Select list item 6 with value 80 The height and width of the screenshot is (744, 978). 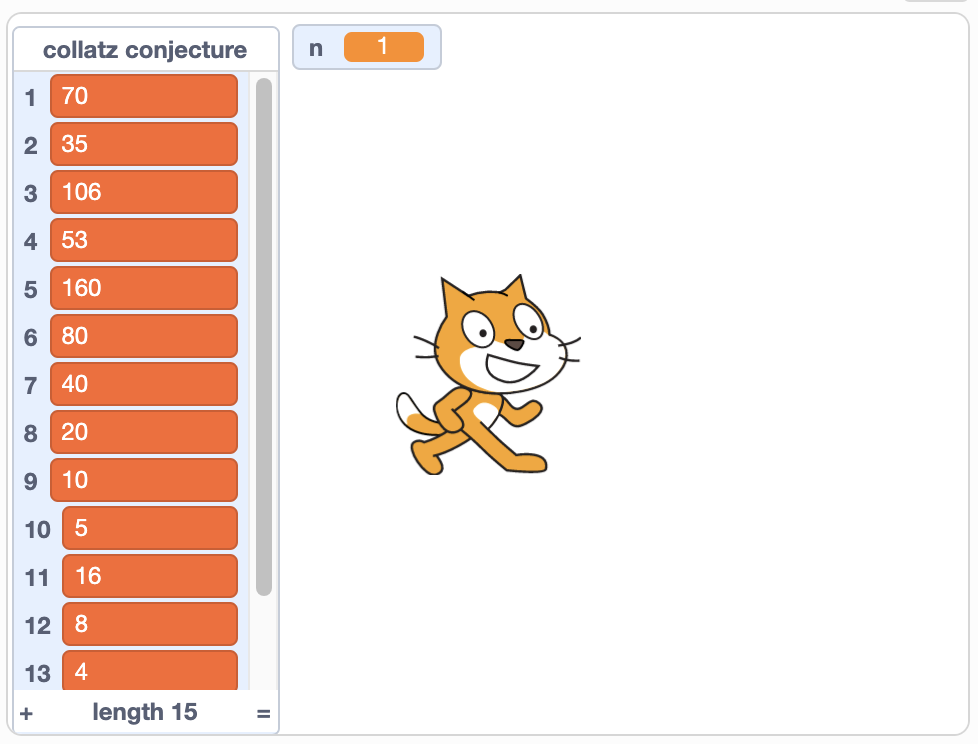point(144,336)
